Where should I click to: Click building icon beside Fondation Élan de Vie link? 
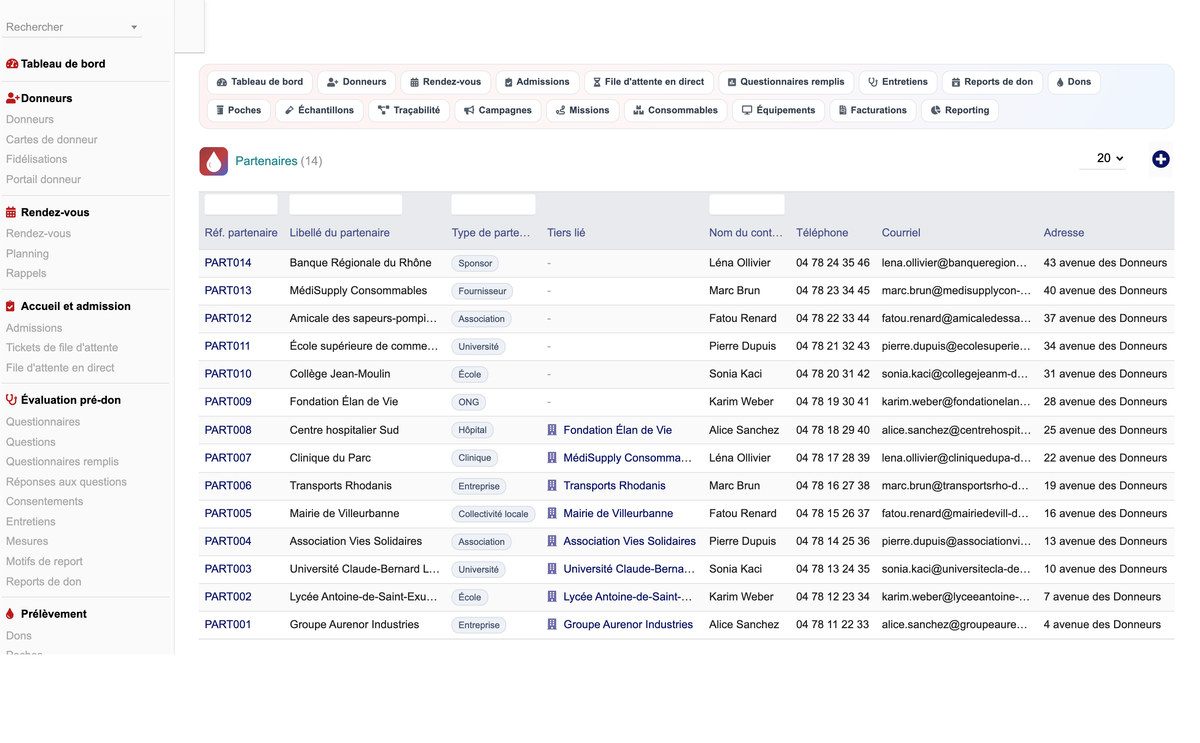(552, 430)
